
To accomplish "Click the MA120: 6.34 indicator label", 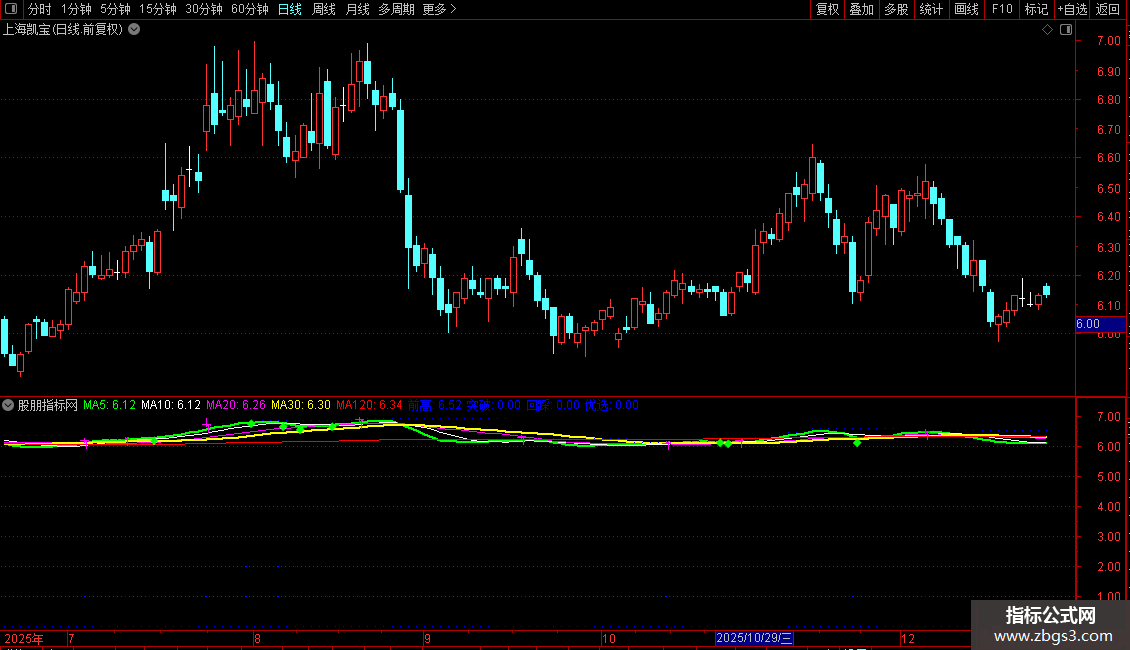I will tap(369, 405).
